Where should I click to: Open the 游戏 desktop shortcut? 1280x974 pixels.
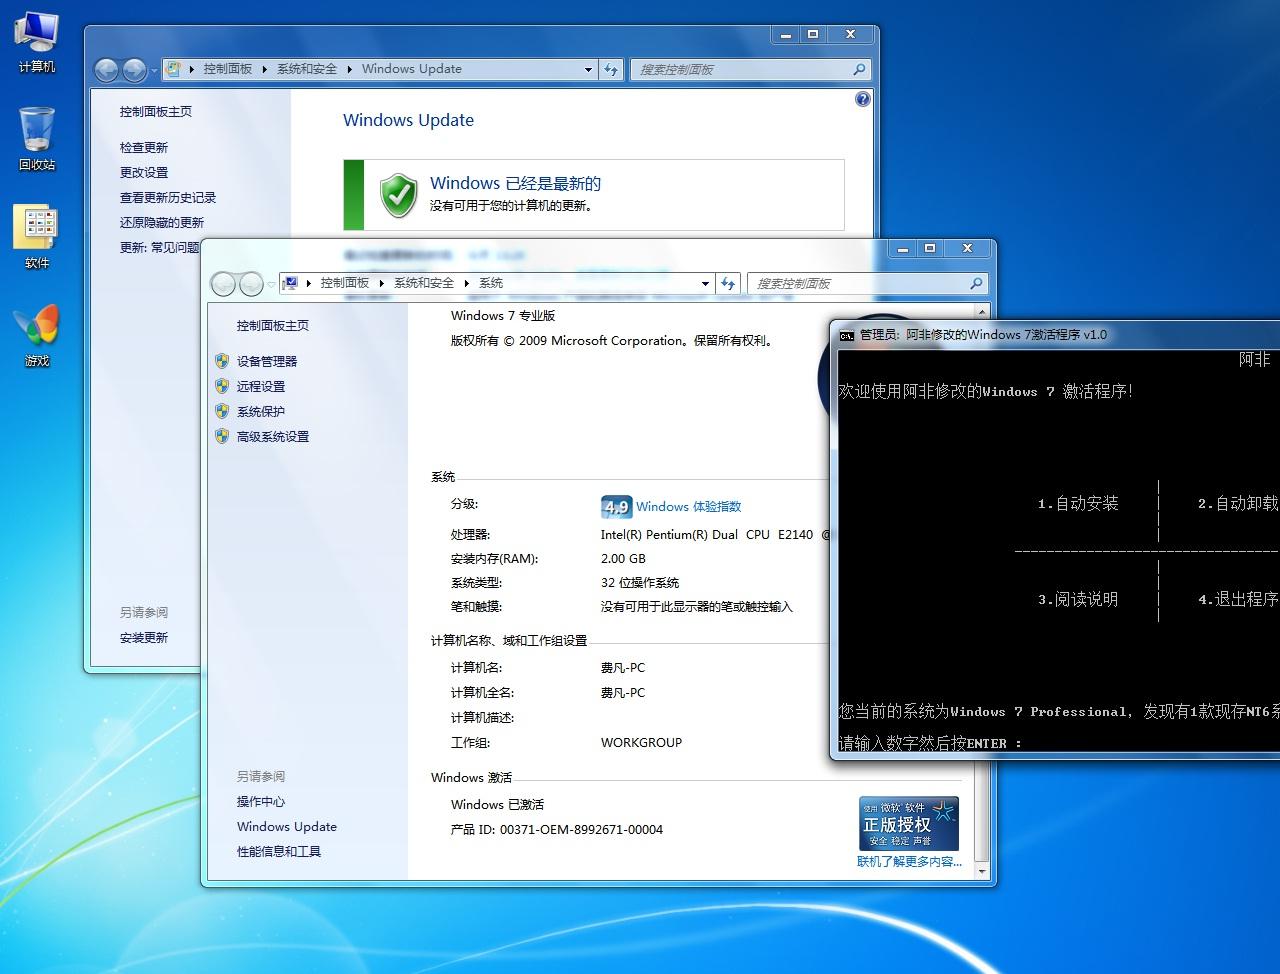point(36,327)
